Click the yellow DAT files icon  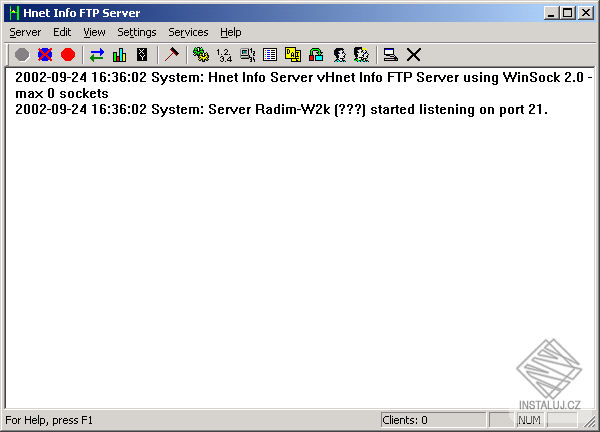click(293, 55)
